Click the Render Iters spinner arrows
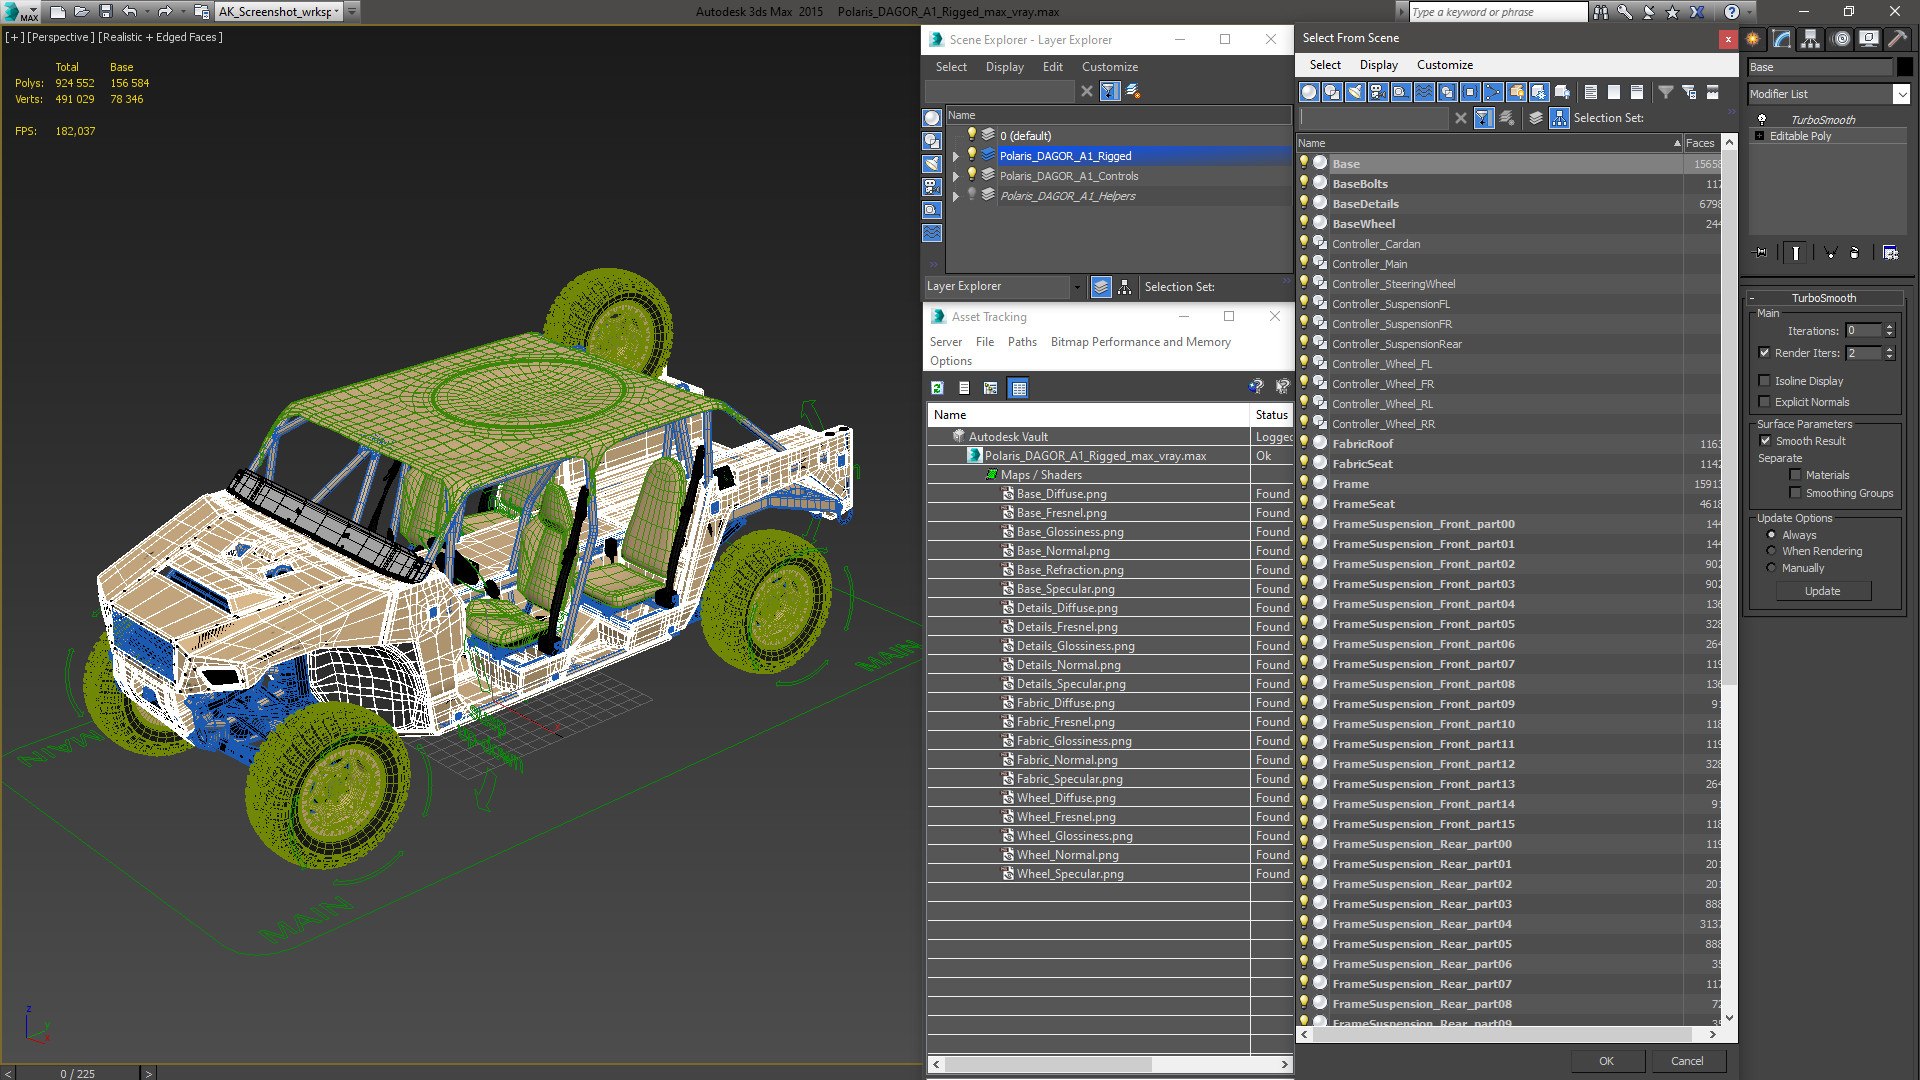 [x=1889, y=353]
